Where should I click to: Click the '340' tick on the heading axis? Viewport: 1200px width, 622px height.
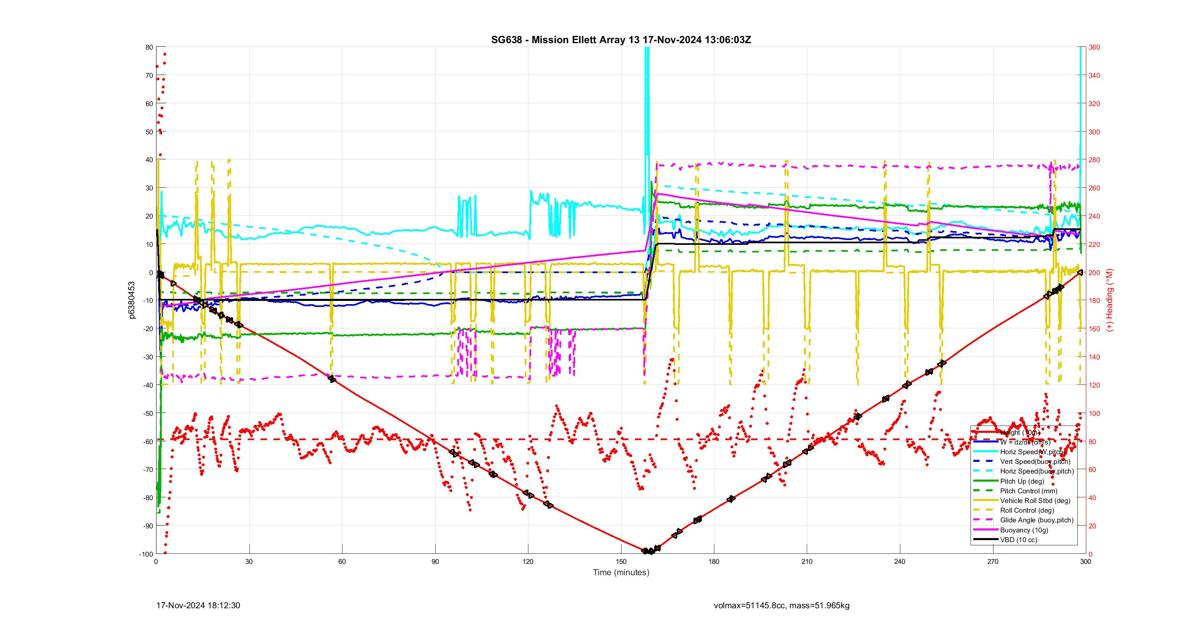(1095, 75)
